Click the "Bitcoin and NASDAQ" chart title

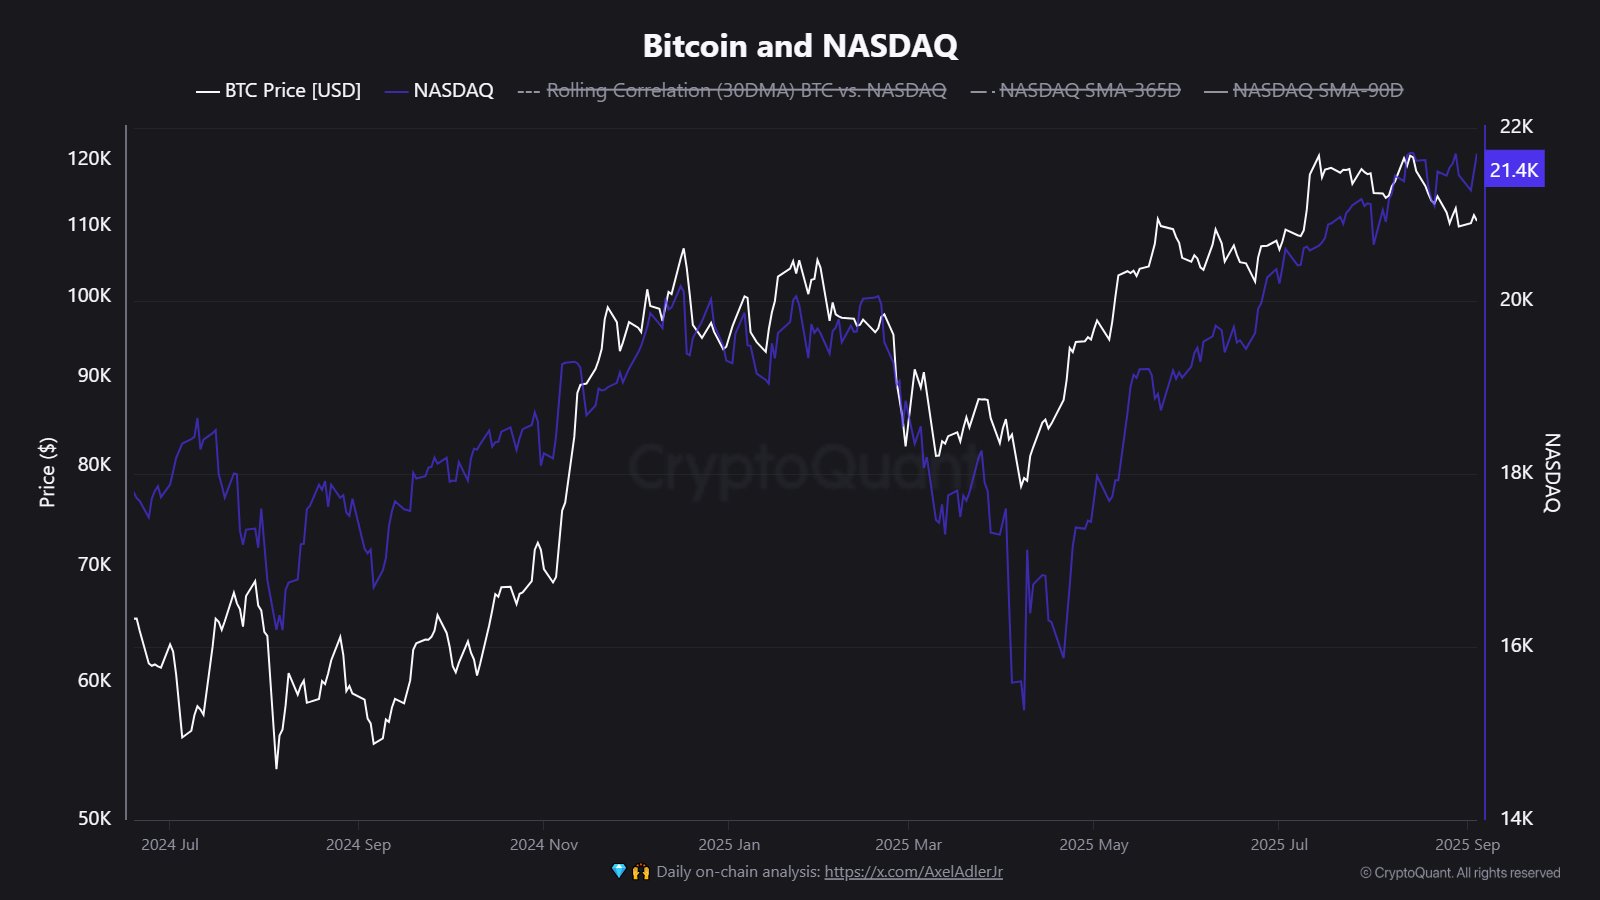(x=800, y=46)
